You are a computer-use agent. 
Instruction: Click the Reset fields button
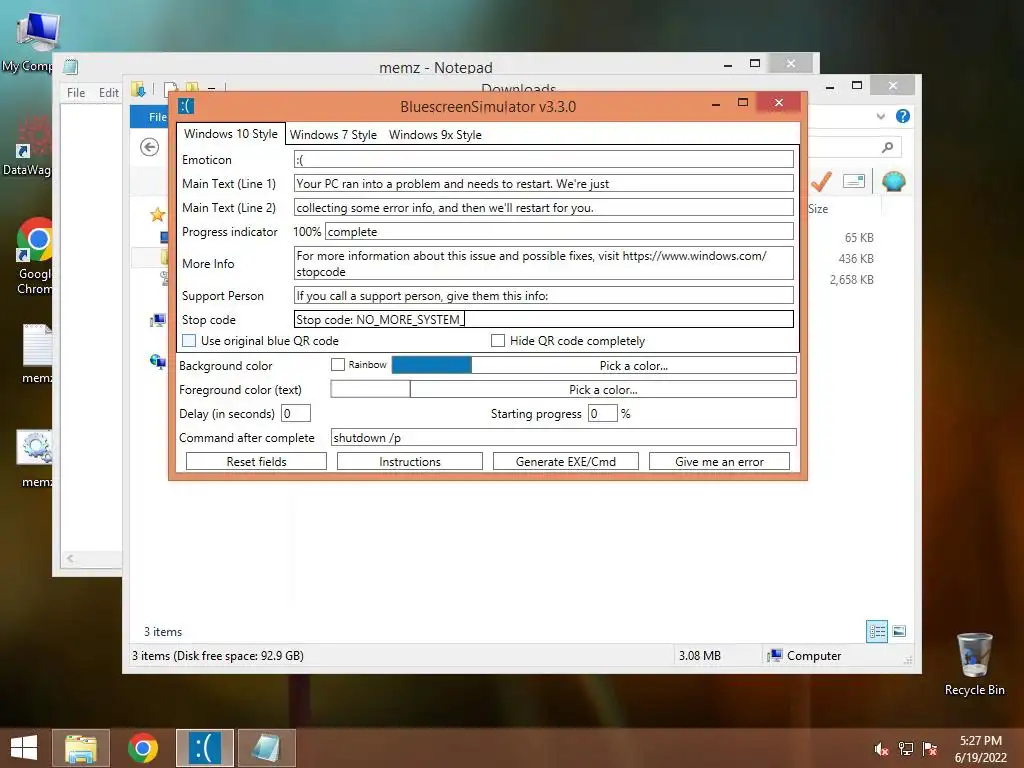[256, 461]
